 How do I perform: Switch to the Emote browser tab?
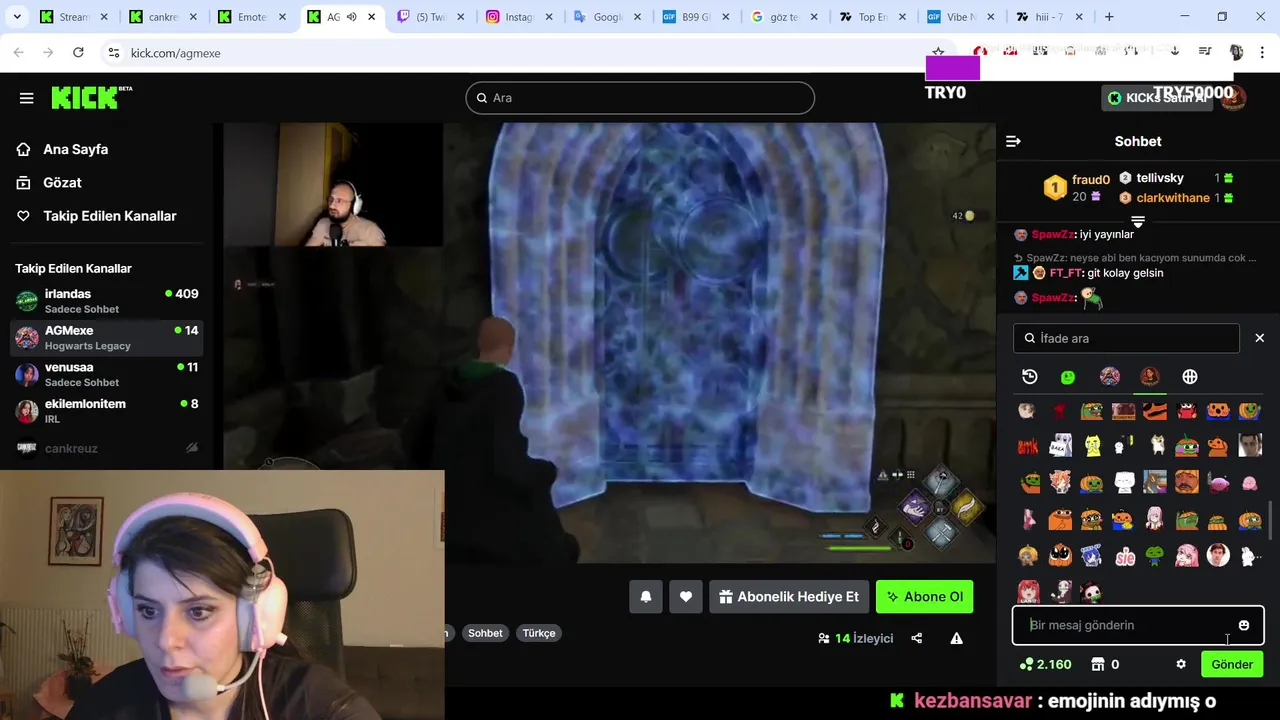pos(251,17)
